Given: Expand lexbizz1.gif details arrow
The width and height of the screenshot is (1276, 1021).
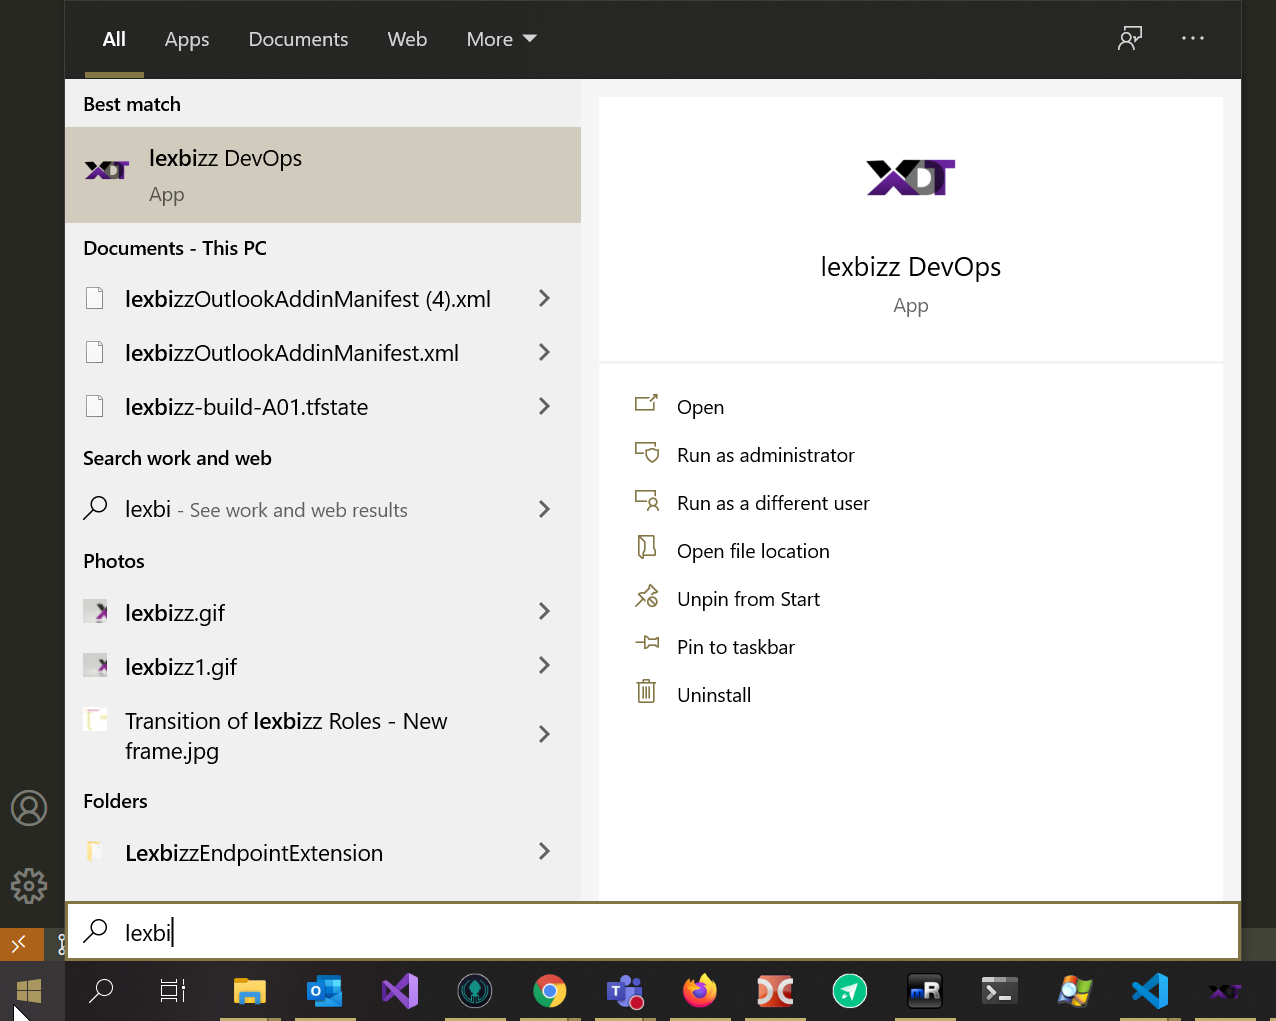Looking at the screenshot, I should [x=544, y=665].
